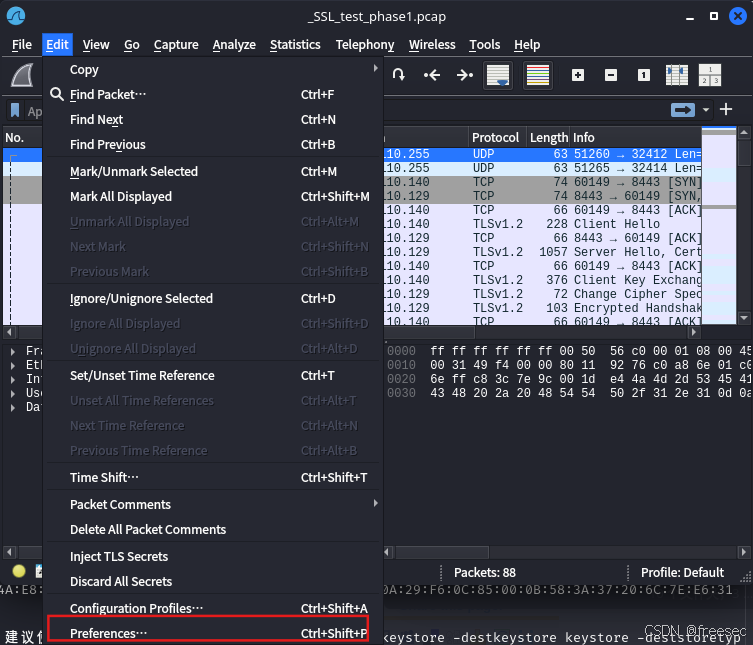This screenshot has height=645, width=753.
Task: Click the reset layout panes icon
Action: (710, 75)
